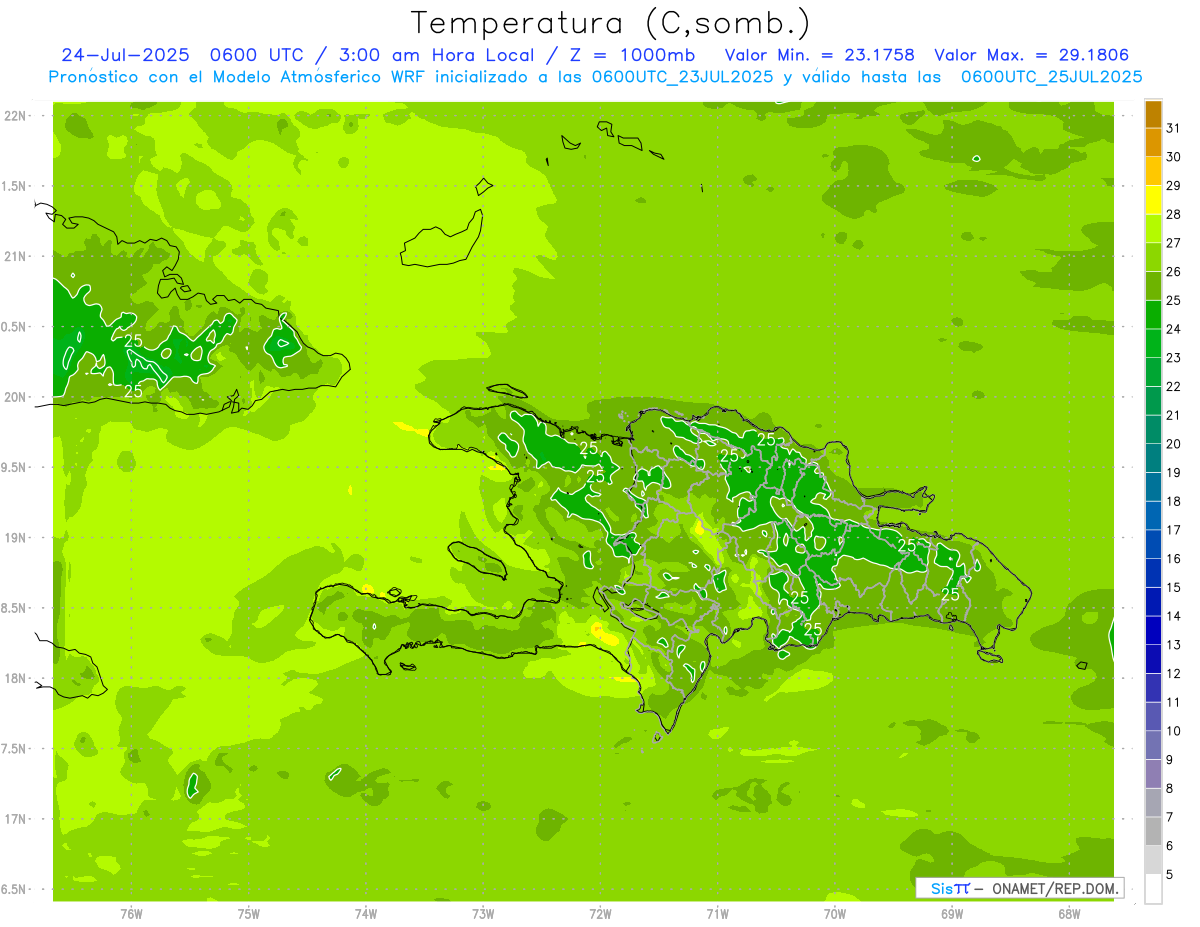The image size is (1200, 927).
Task: Click the '19N' latitude axis label
Action: pos(14,538)
